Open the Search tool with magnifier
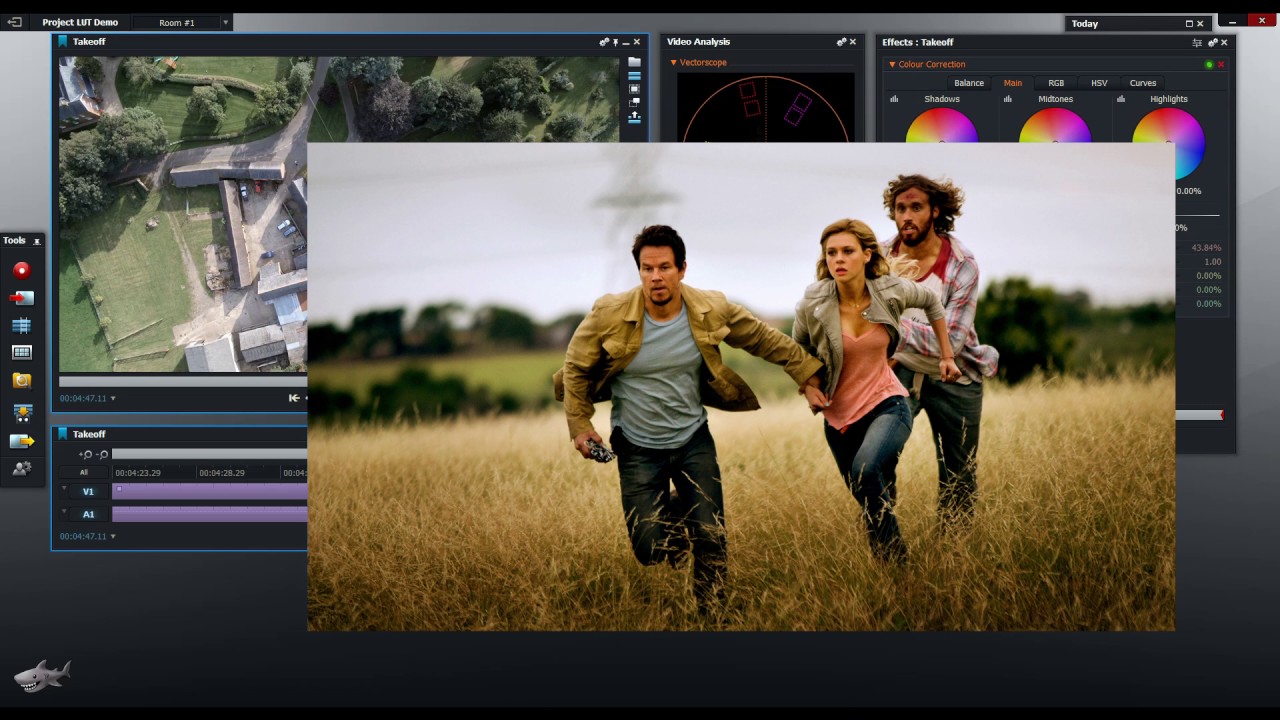Image resolution: width=1280 pixels, height=720 pixels. coord(21,380)
